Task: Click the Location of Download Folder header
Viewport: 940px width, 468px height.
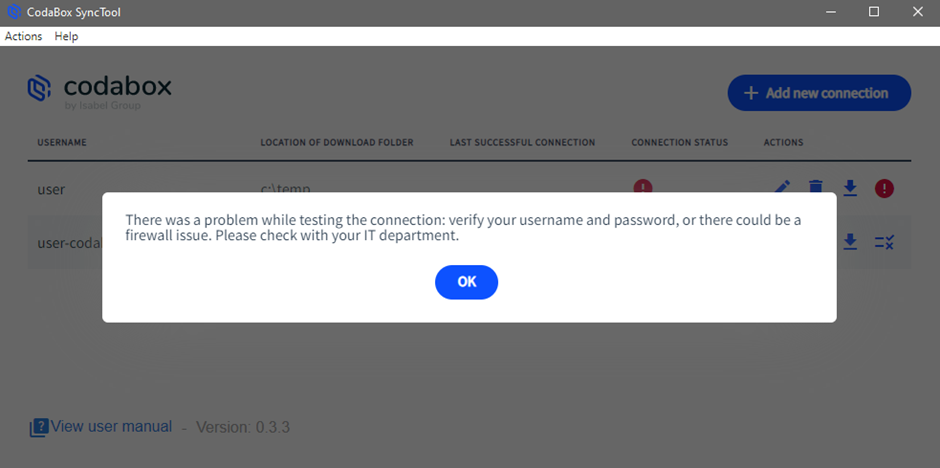Action: pyautogui.click(x=337, y=143)
